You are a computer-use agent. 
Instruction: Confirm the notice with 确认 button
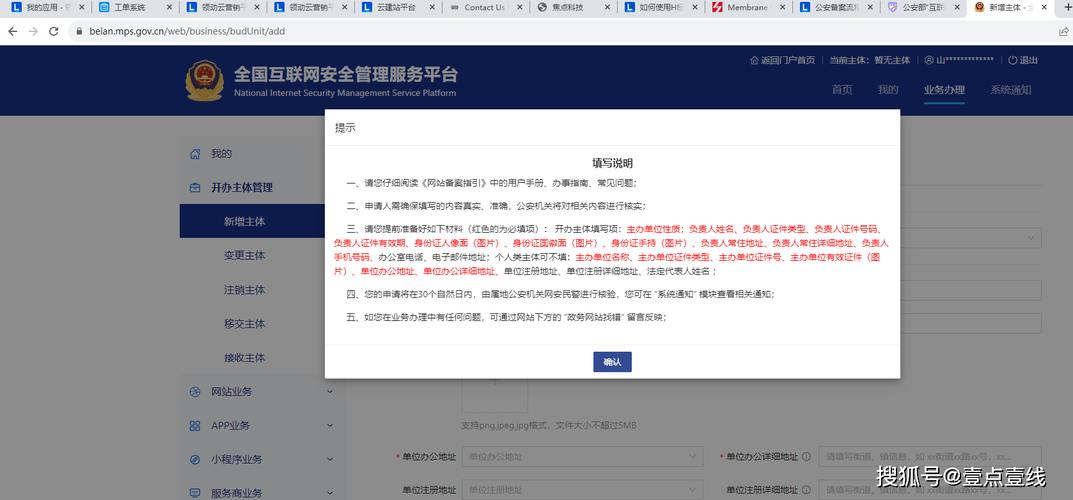[612, 362]
